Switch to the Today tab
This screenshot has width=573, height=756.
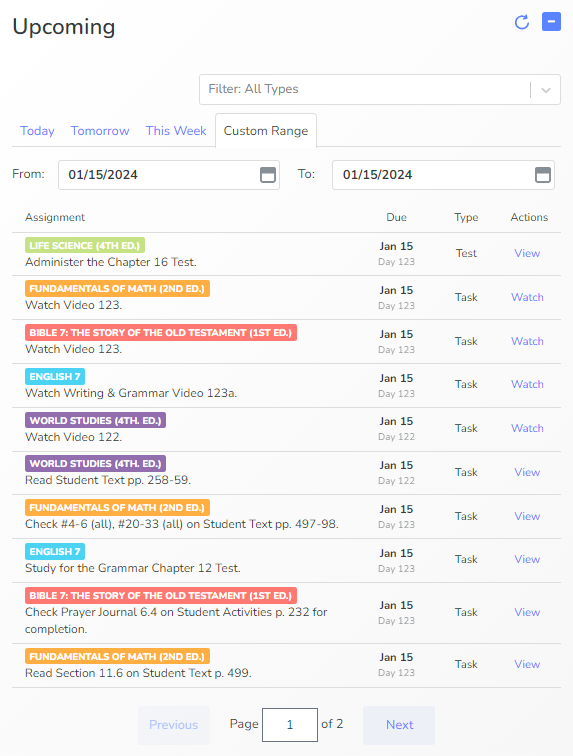(x=37, y=131)
